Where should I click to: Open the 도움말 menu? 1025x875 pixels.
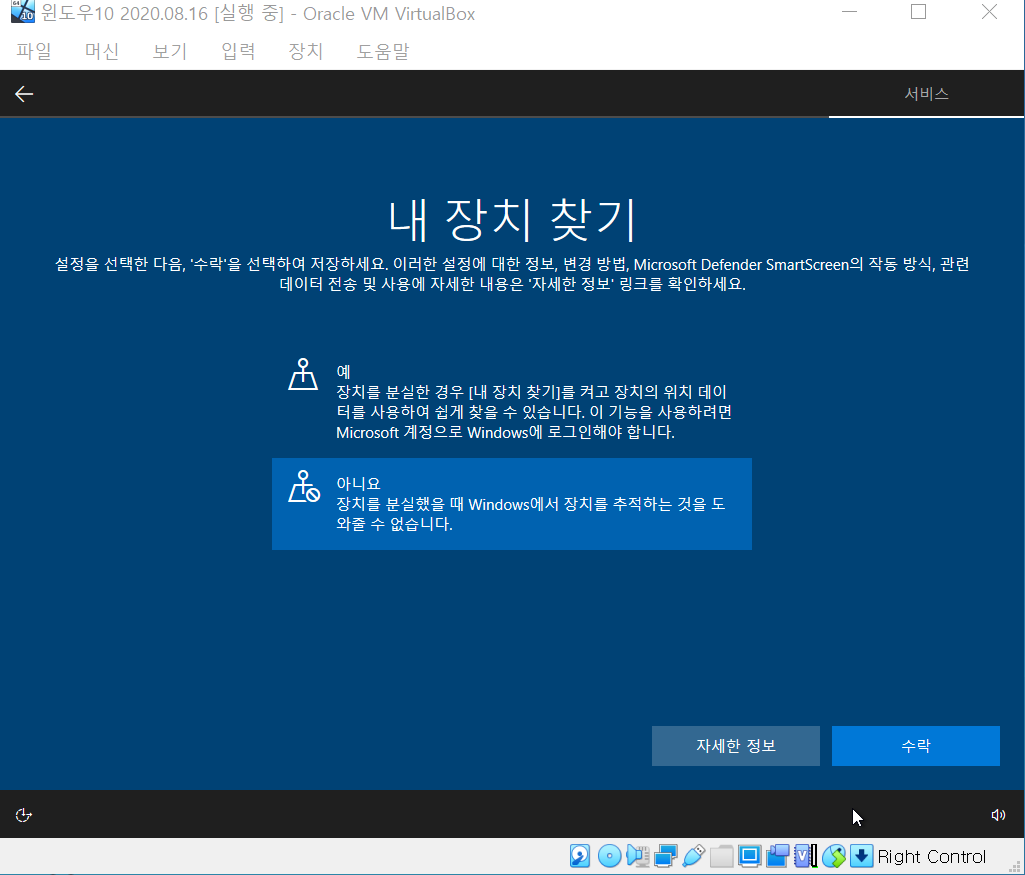pos(383,51)
